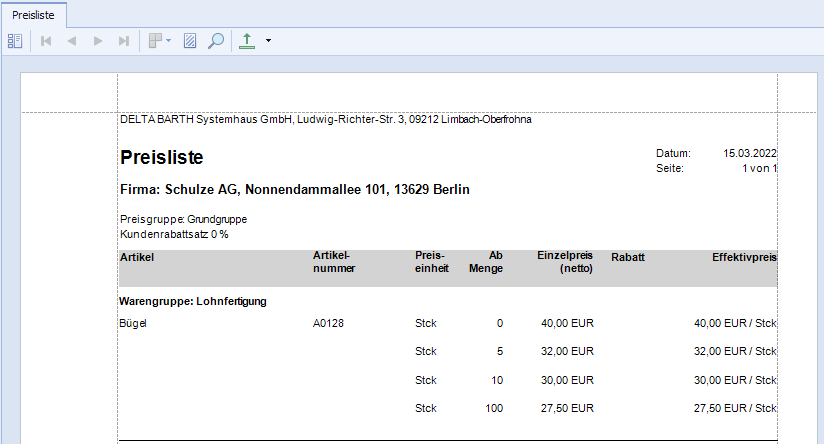Jump to the last page

[124, 41]
